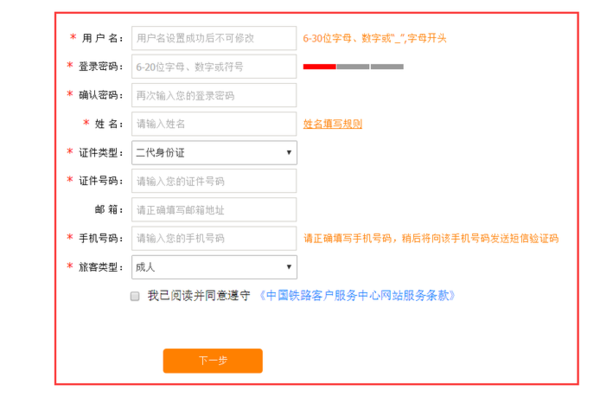Click the 邮箱 email address field
Image resolution: width=600 pixels, height=397 pixels.
coord(214,210)
